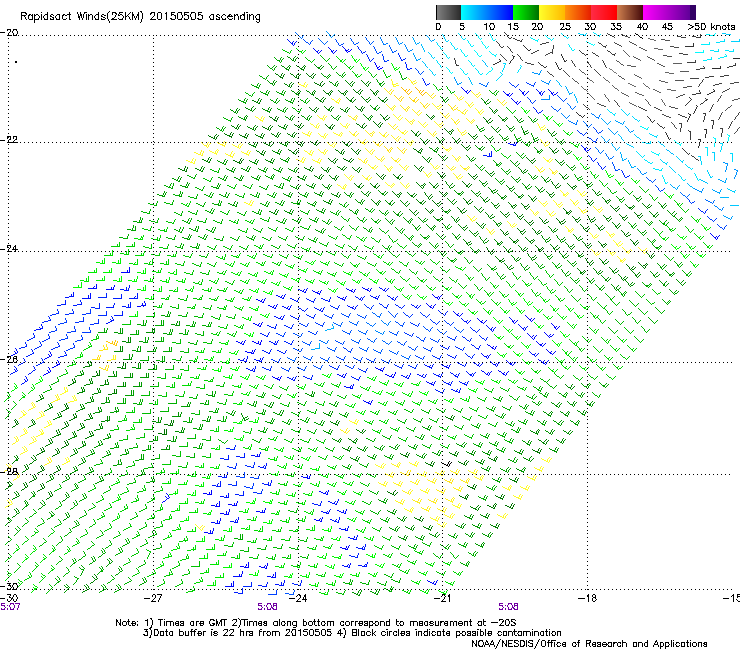The image size is (740, 650).
Task: Pick the red 30-35 knots color segment
Action: (604, 12)
